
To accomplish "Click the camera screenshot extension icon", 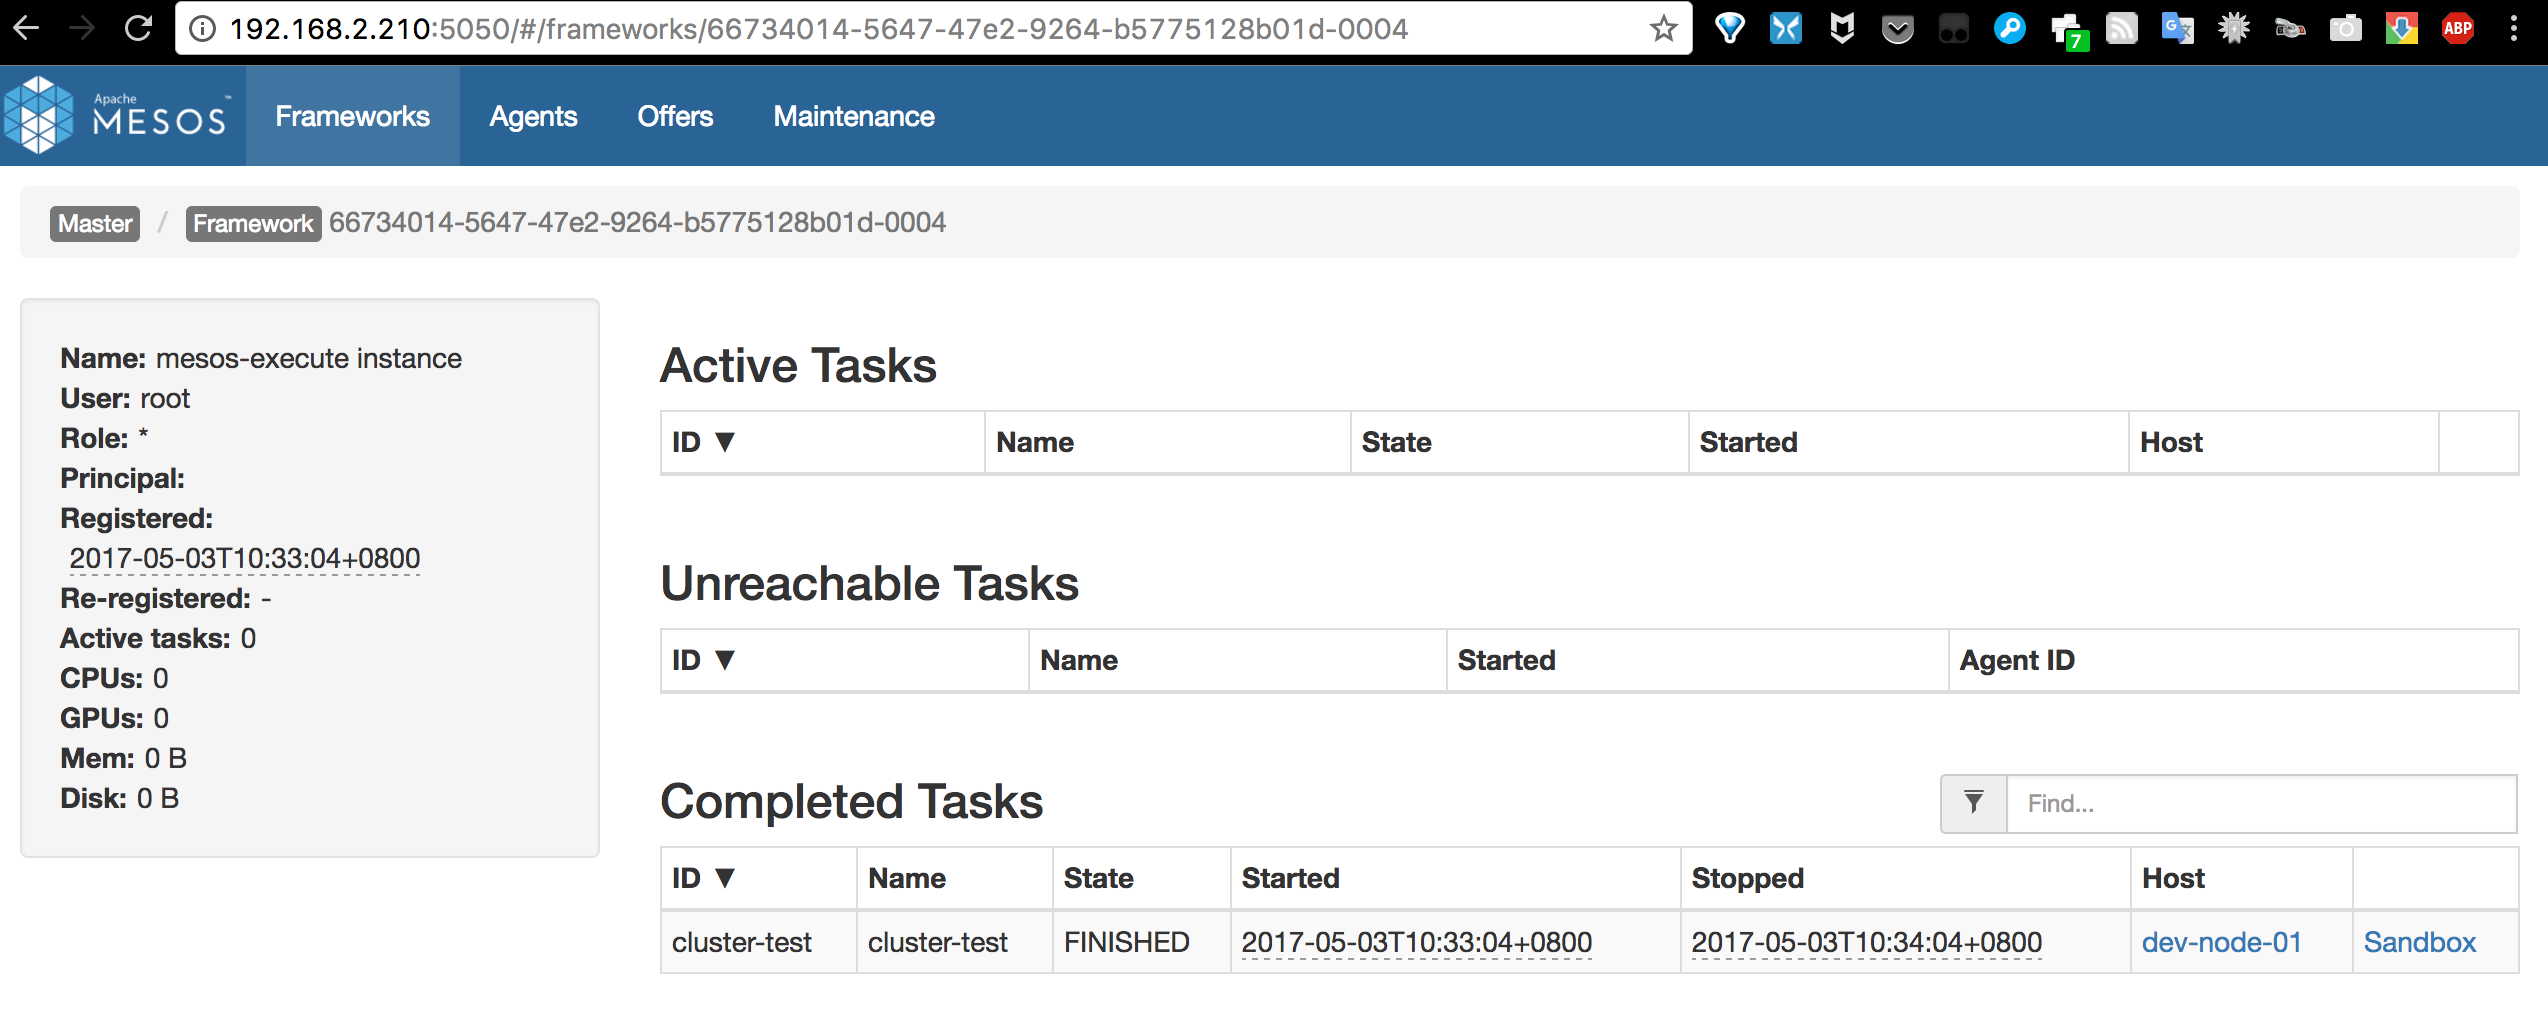I will 2345,29.
